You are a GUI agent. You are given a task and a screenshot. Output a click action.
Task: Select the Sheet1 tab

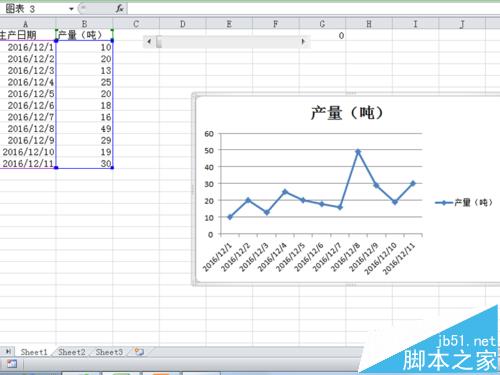click(34, 352)
